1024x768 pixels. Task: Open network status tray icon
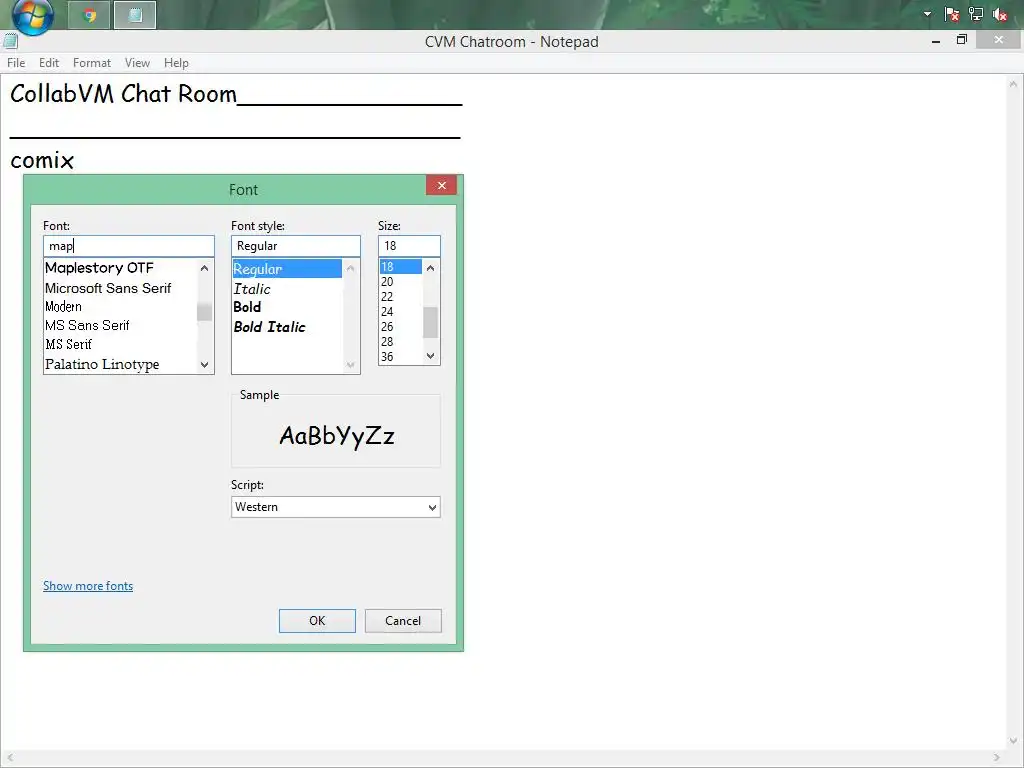976,14
